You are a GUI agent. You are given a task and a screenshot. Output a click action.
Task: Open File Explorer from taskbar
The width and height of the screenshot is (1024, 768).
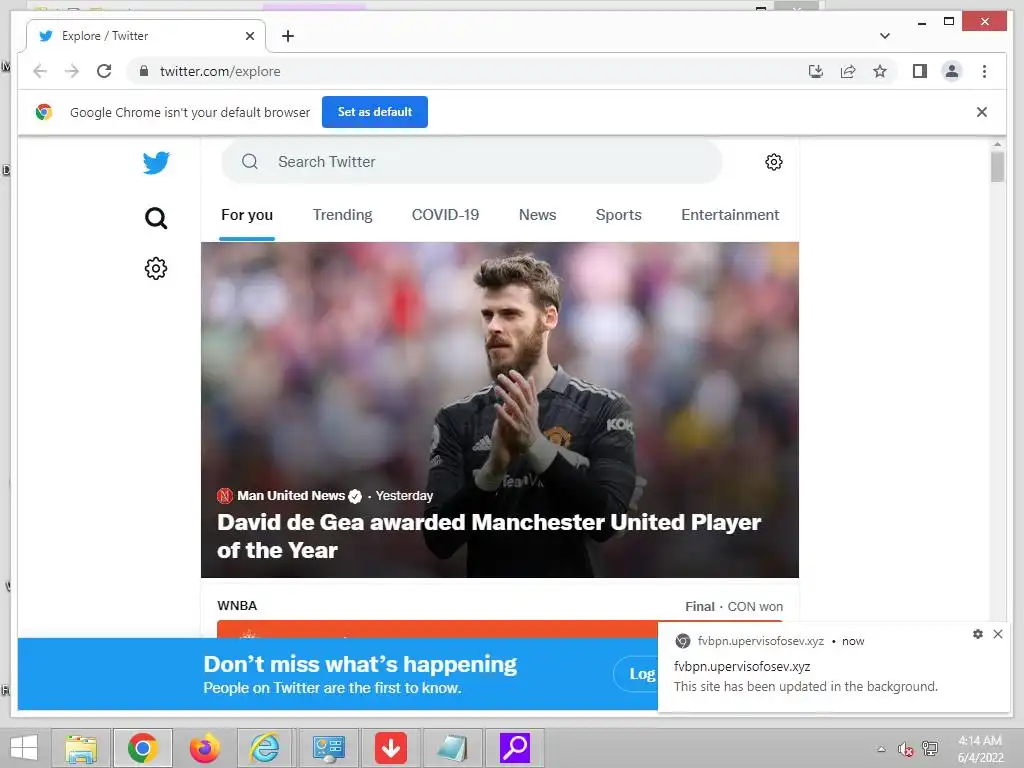[81, 748]
